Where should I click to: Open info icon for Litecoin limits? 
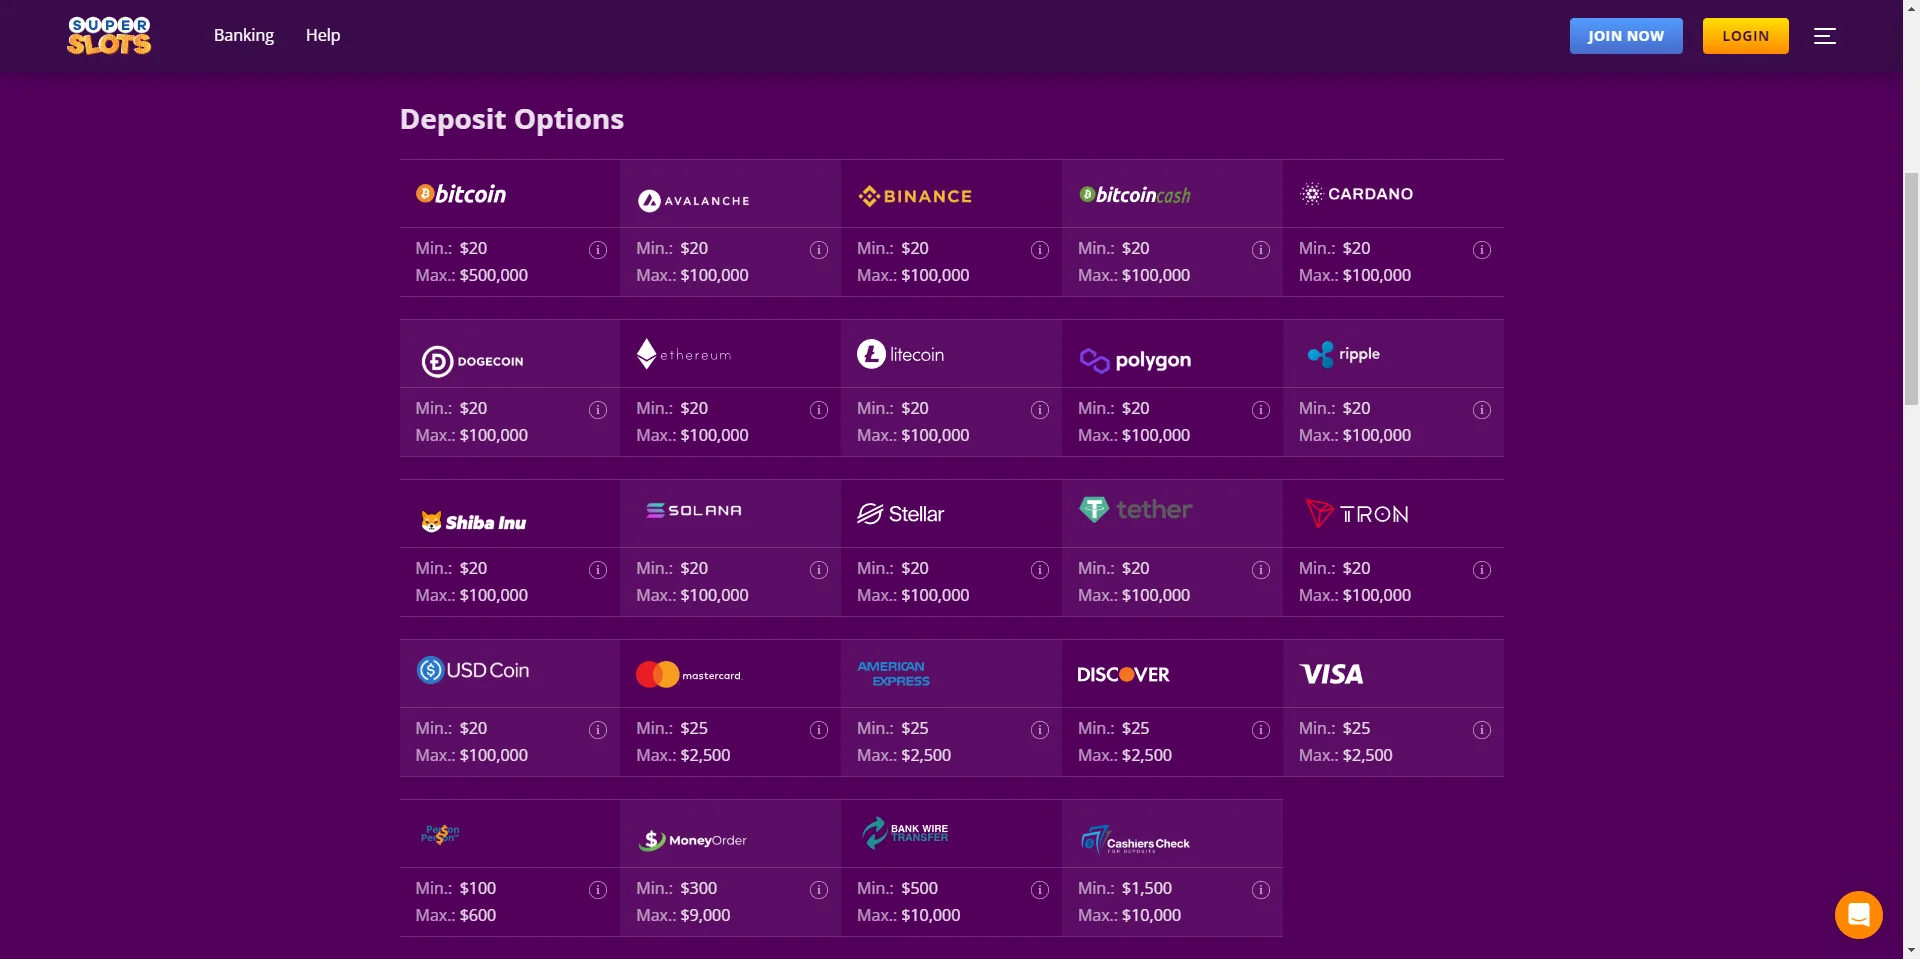(x=1040, y=410)
